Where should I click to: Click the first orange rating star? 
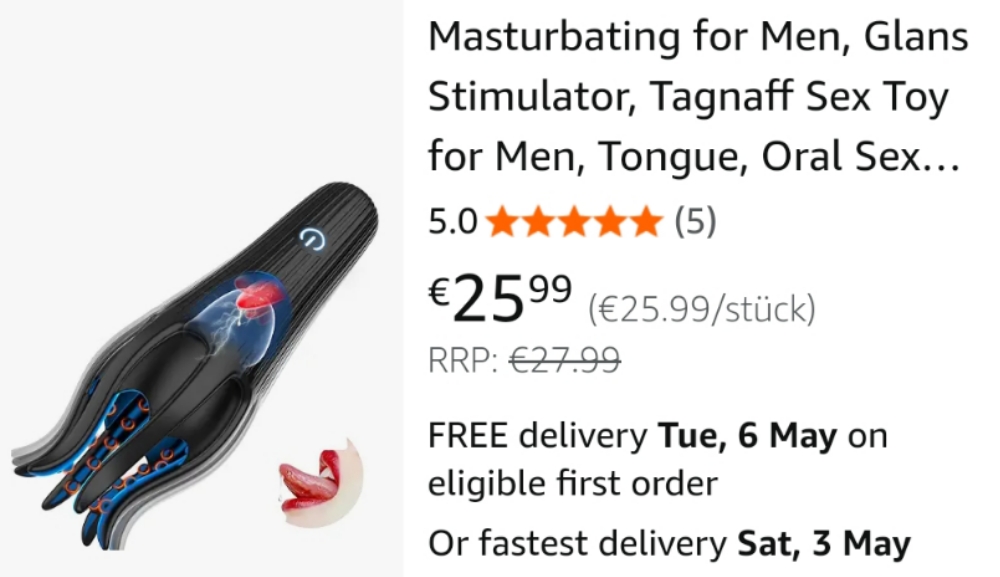[x=502, y=221]
